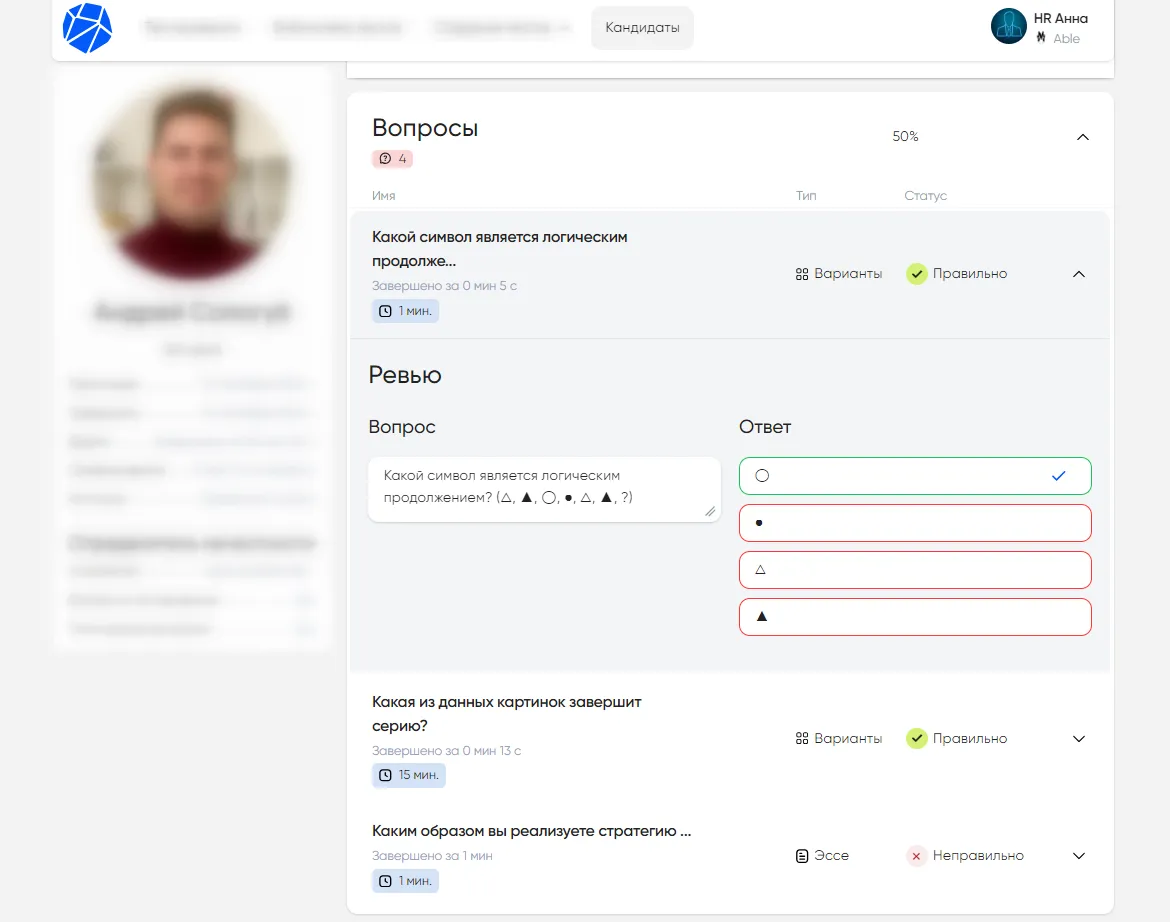Select the hollow circle answer option

coord(914,476)
